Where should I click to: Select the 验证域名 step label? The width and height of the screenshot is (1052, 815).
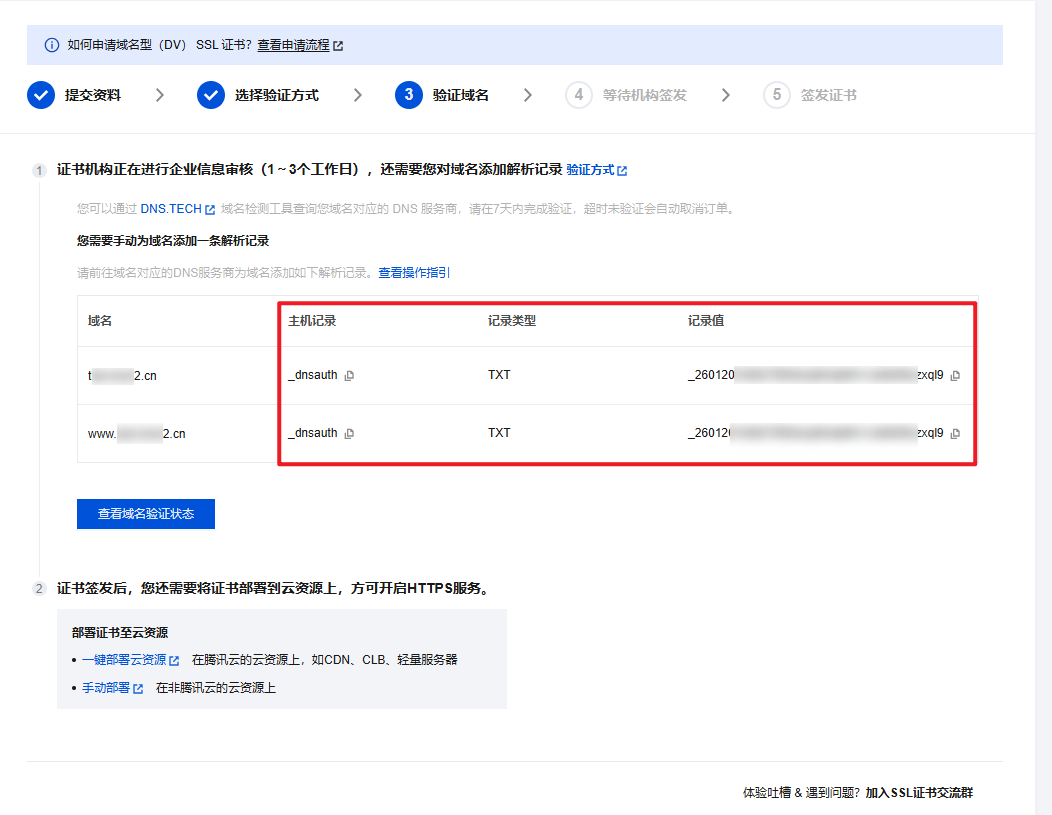pyautogui.click(x=460, y=95)
